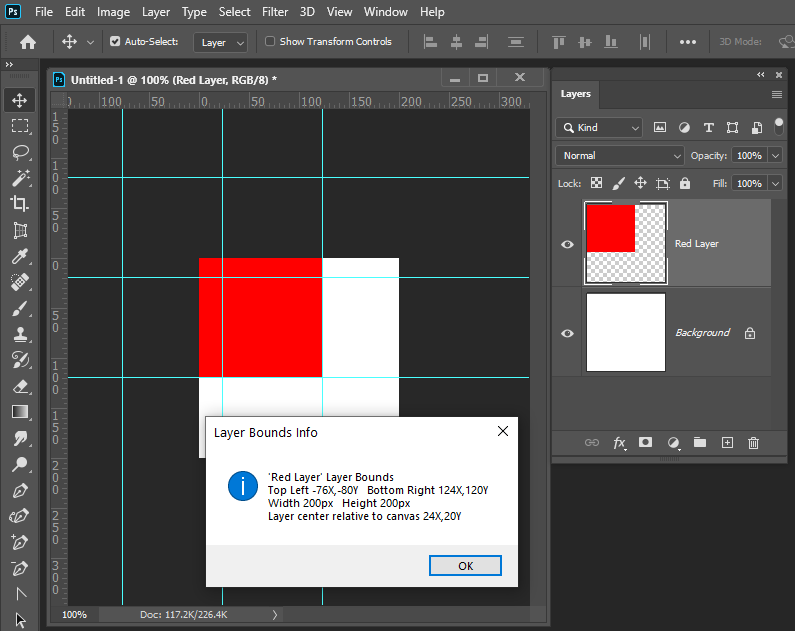Expand the layer Opacity dropdown arrow
Viewport: 795px width, 631px height.
(776, 156)
